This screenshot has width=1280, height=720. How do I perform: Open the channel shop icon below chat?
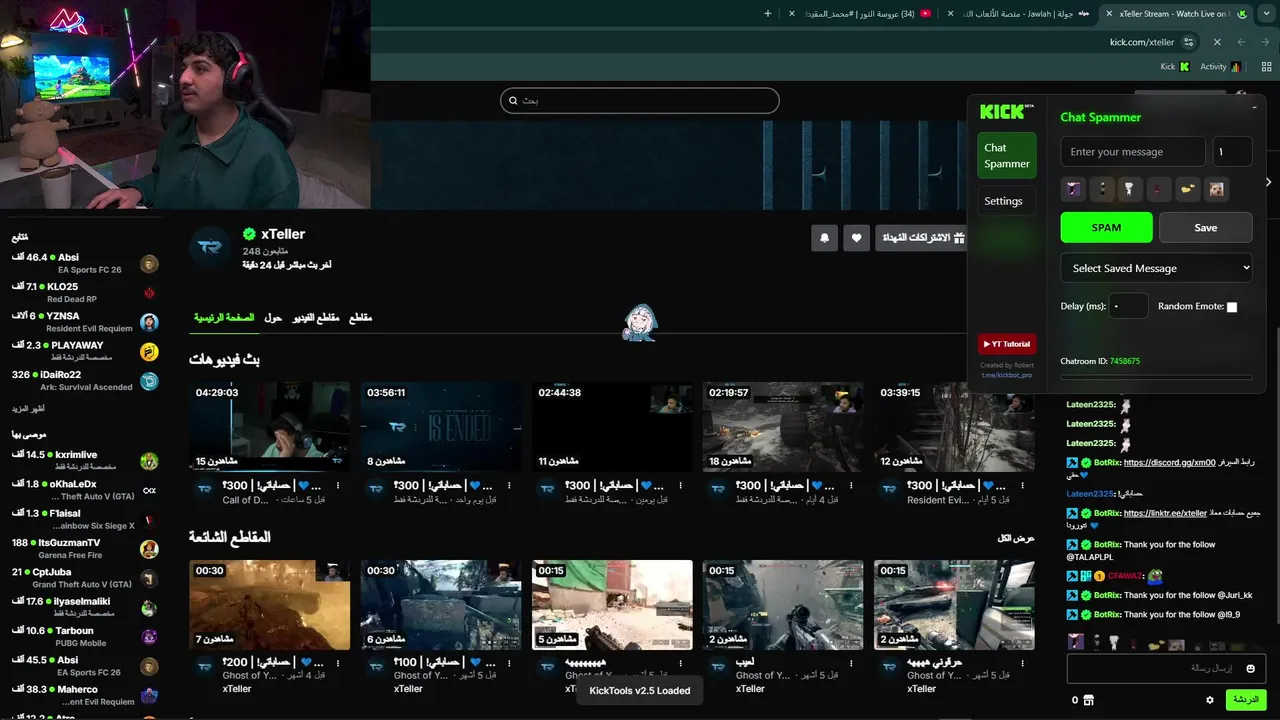pos(1088,700)
